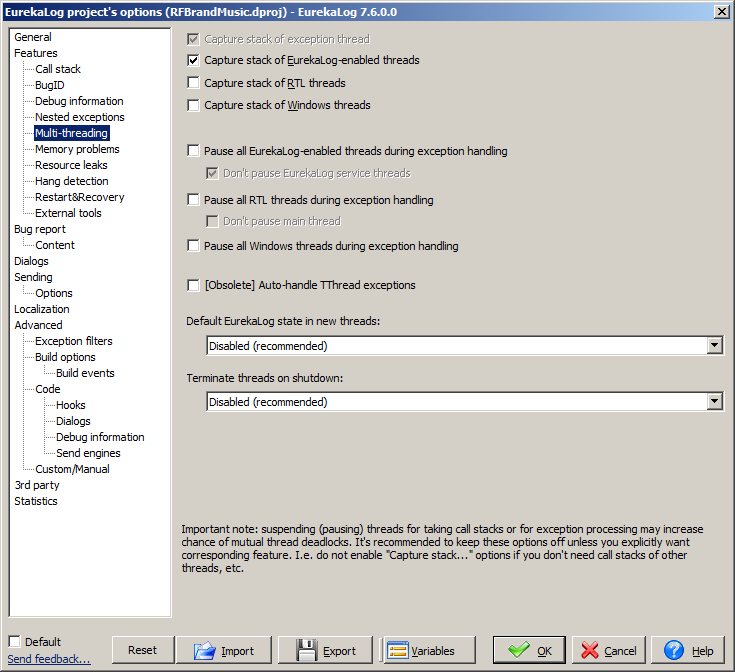Select the Localization tree item
Viewport: 735px width, 672px height.
click(x=42, y=309)
